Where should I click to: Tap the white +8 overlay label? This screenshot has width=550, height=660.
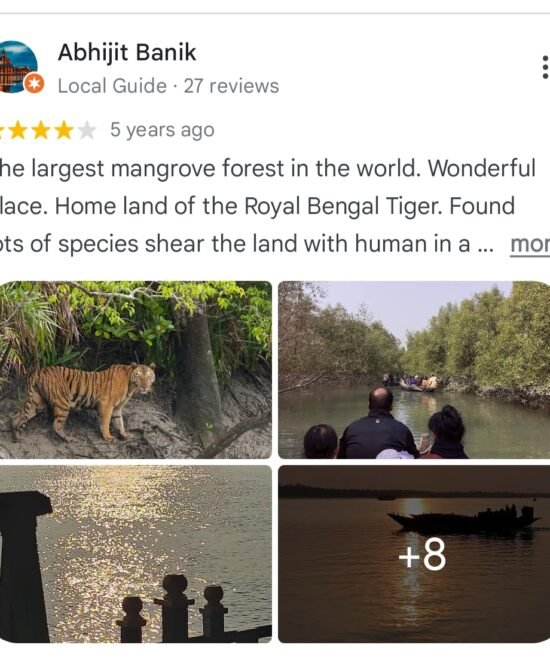point(422,555)
